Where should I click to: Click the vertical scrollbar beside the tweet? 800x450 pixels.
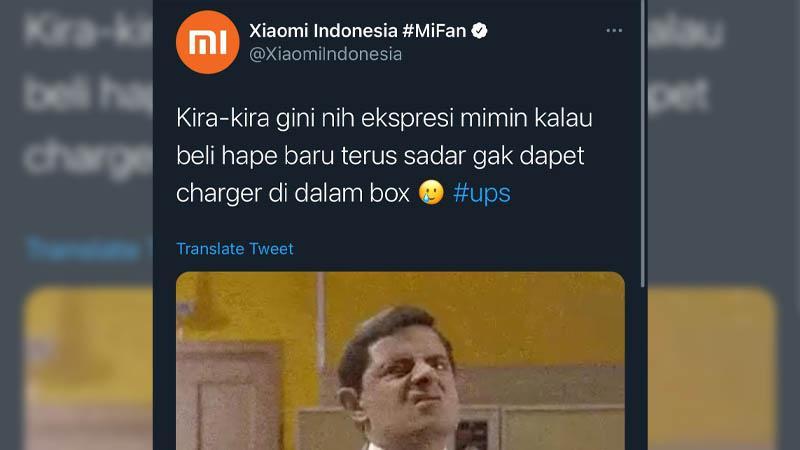643,143
